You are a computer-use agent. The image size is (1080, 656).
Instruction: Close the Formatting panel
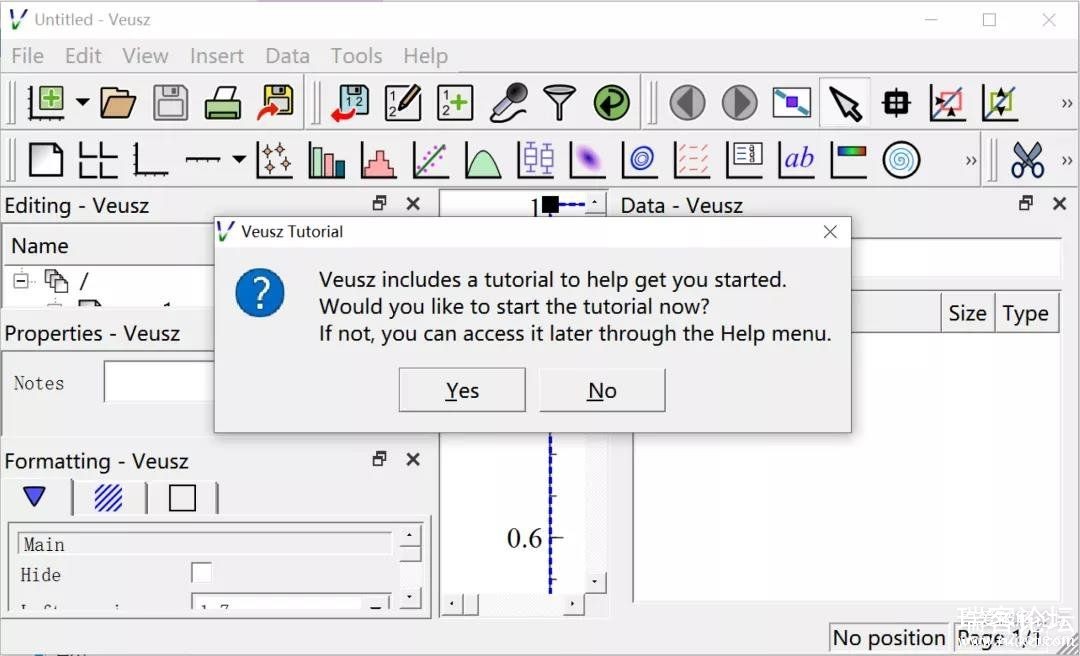(413, 459)
